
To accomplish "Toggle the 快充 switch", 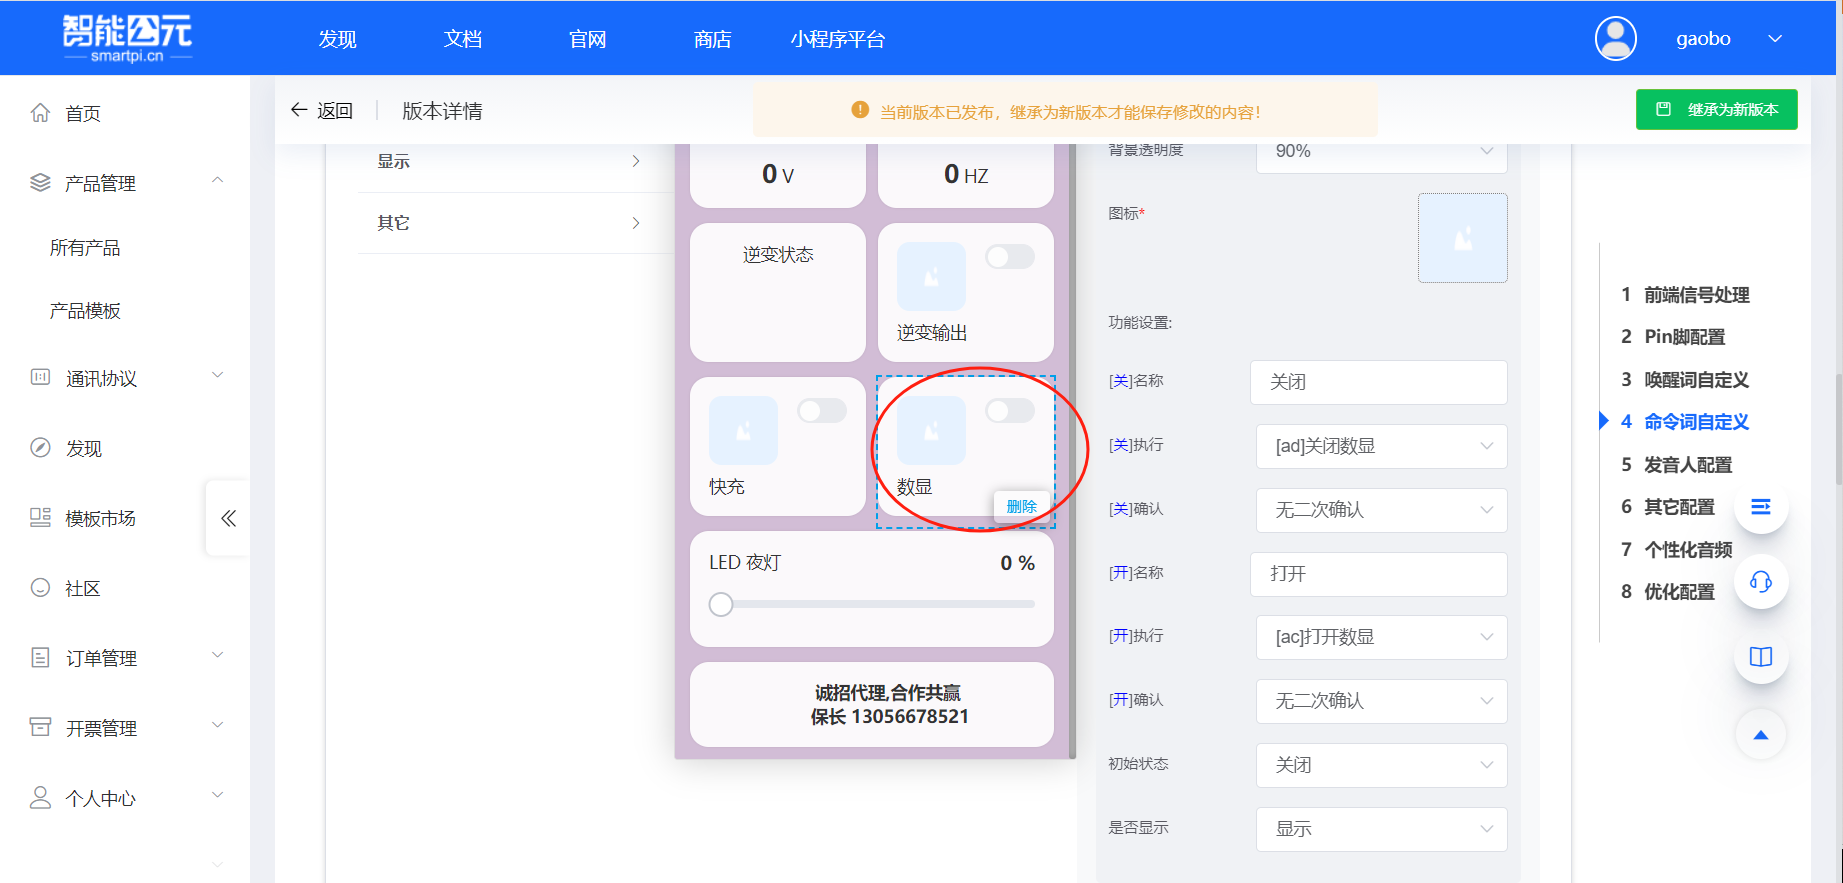I will pos(822,411).
